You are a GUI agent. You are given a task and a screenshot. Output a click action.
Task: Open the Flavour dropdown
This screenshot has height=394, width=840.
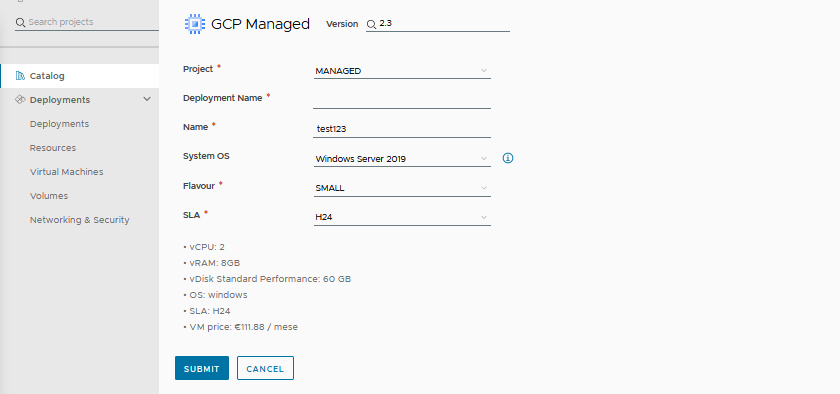402,188
